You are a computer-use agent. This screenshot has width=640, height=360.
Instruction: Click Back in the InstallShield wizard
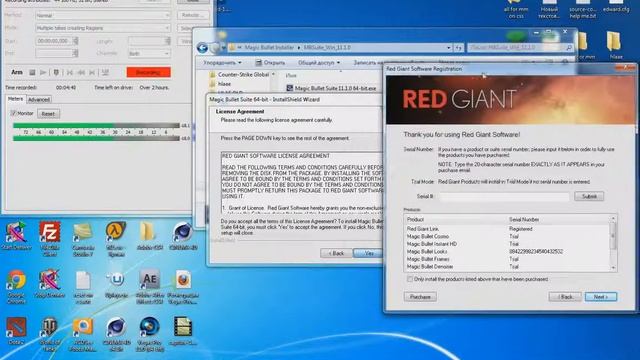point(336,253)
